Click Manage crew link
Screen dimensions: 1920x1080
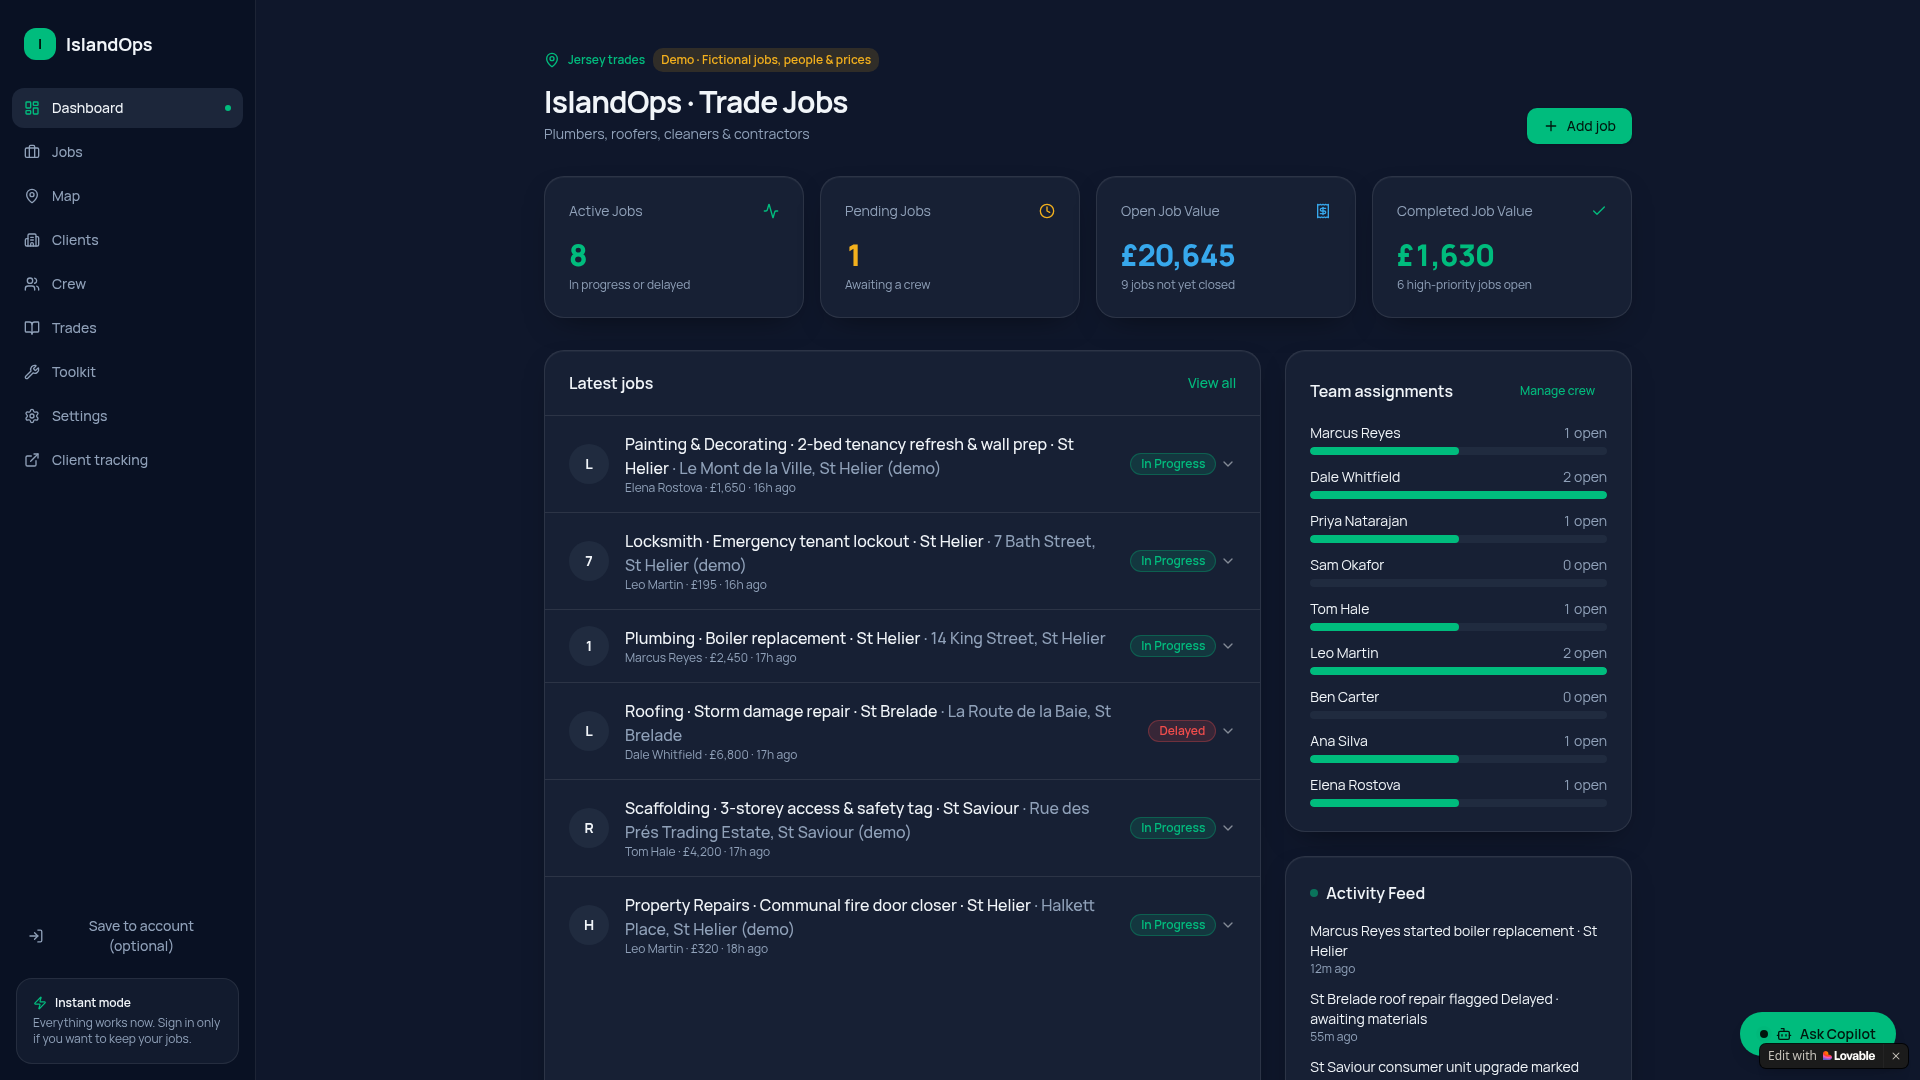tap(1557, 391)
